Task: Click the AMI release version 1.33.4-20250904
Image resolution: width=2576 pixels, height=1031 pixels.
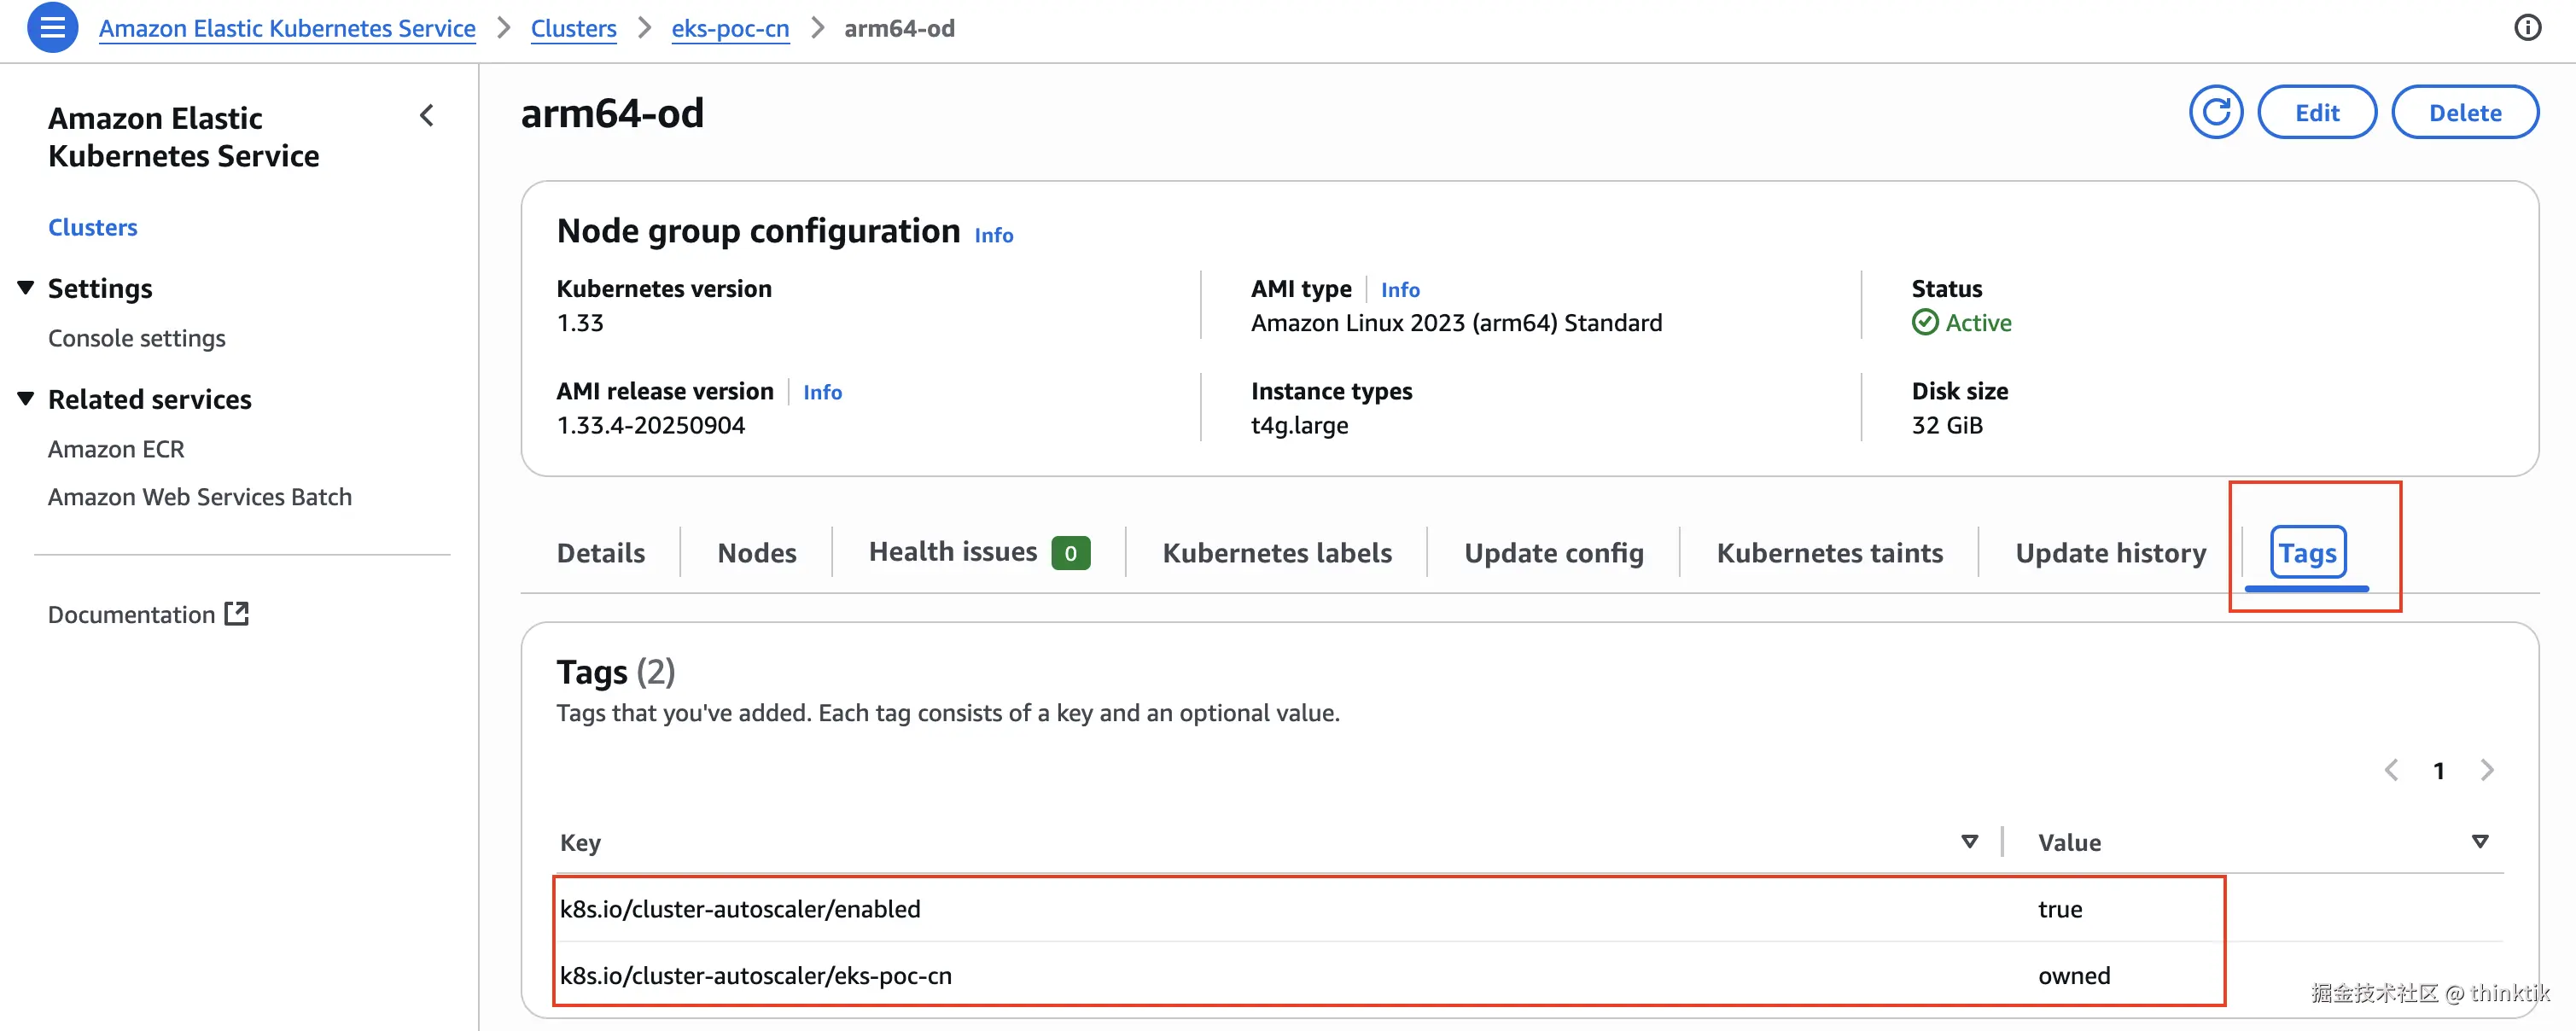Action: click(x=651, y=425)
